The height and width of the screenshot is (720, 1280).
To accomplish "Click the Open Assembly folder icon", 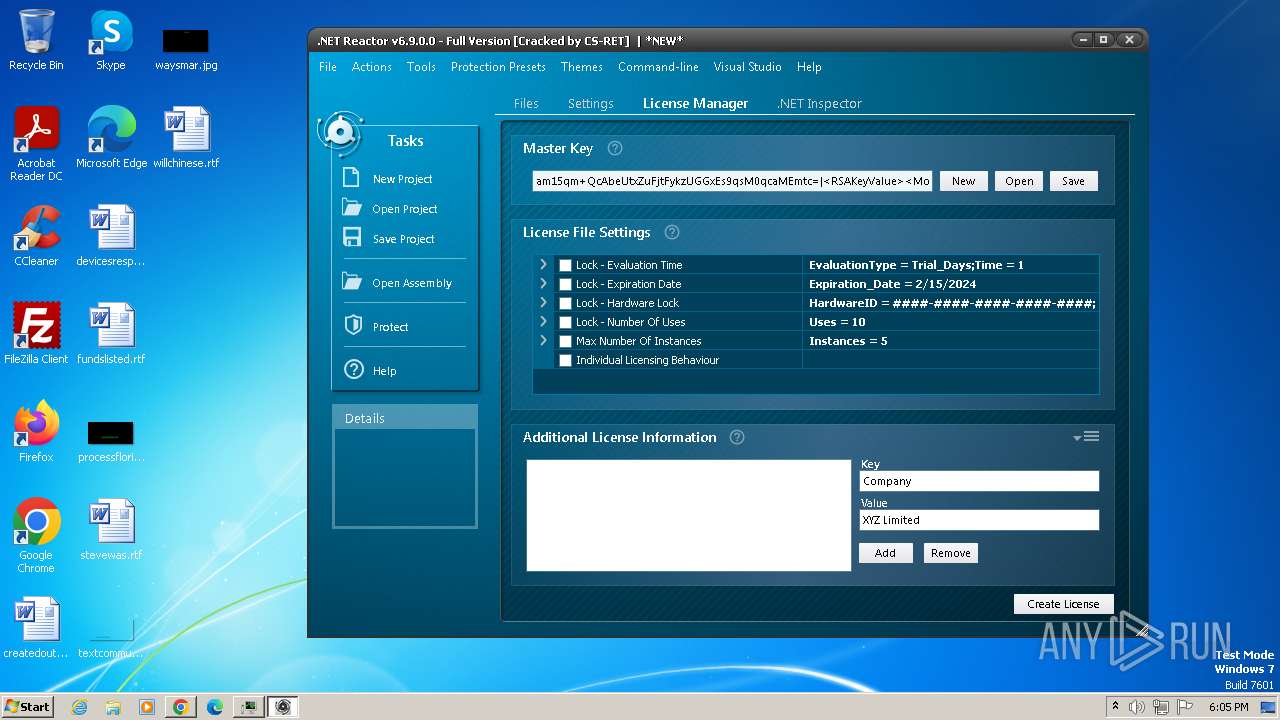I will [351, 282].
